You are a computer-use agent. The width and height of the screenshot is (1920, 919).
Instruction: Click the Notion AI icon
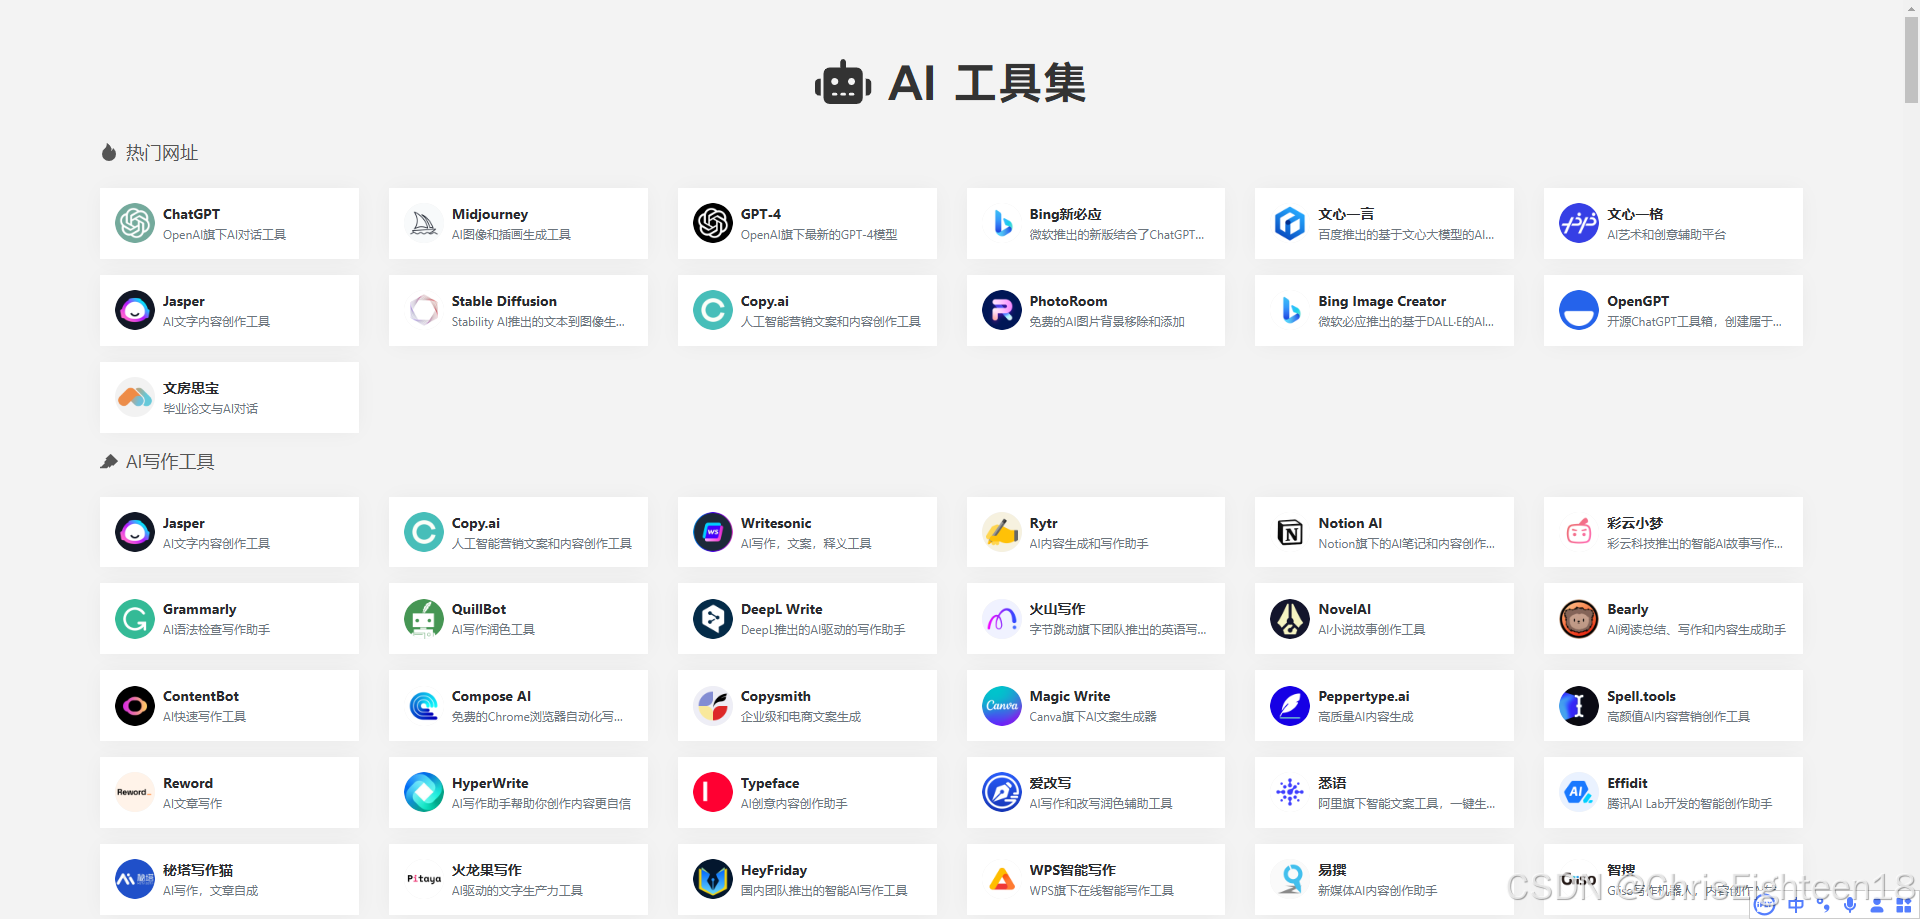pyautogui.click(x=1290, y=532)
